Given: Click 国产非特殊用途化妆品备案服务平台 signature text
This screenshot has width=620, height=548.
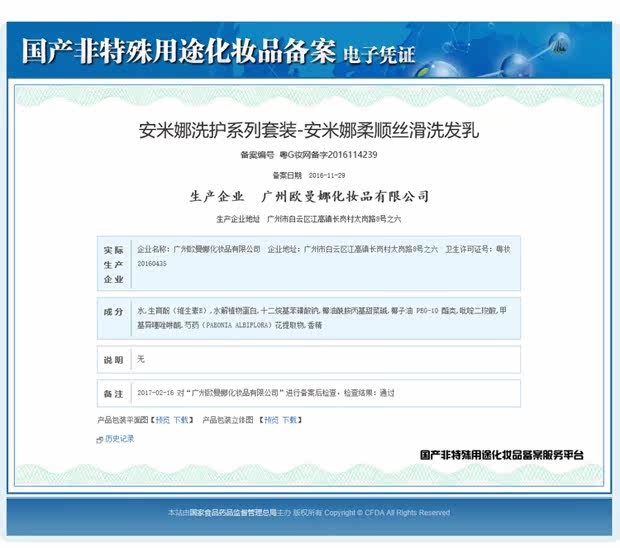Looking at the screenshot, I should pyautogui.click(x=501, y=455).
